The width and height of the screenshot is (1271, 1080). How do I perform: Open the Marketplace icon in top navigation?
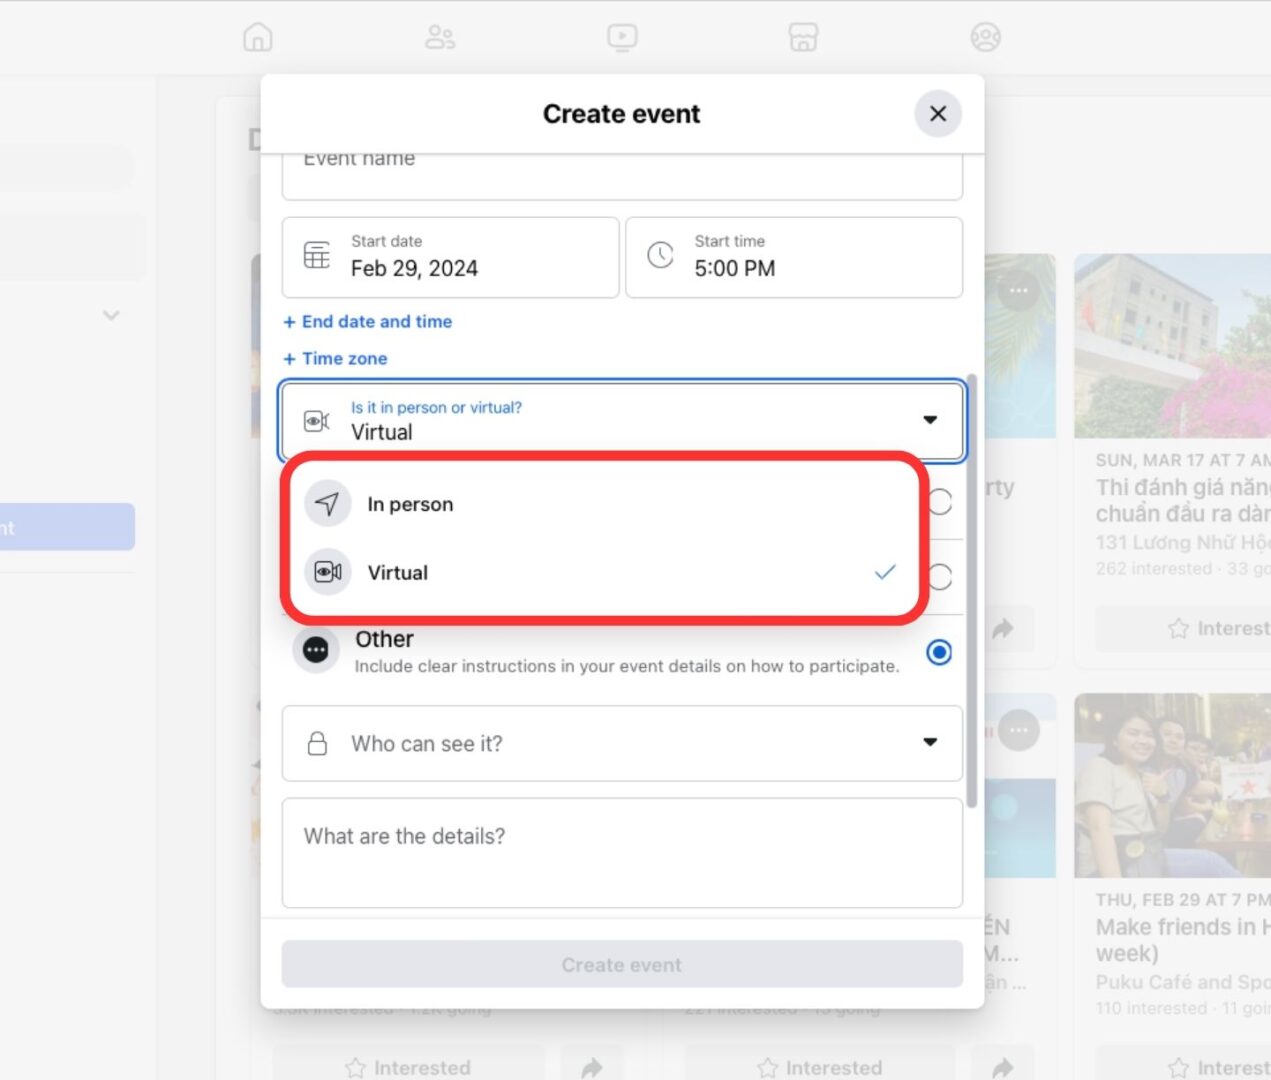(803, 37)
